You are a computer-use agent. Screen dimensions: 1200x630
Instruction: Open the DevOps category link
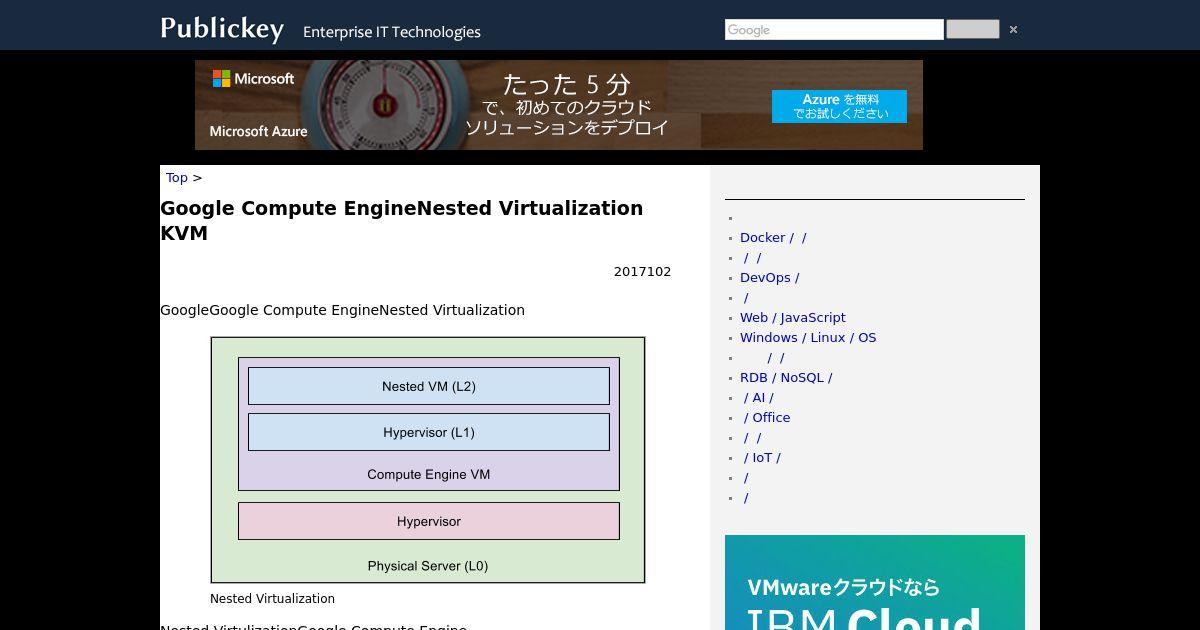(770, 278)
